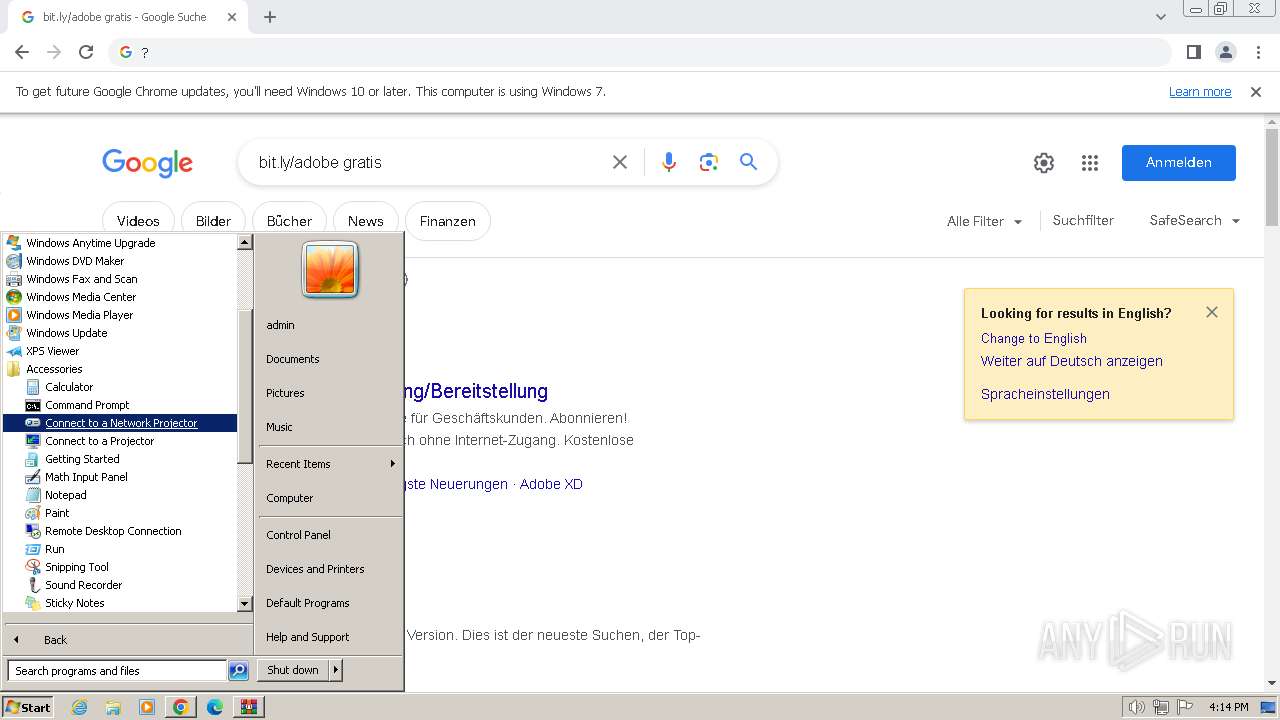This screenshot has width=1280, height=720.
Task: Click the Start menu search magnifier button
Action: pyautogui.click(x=238, y=671)
